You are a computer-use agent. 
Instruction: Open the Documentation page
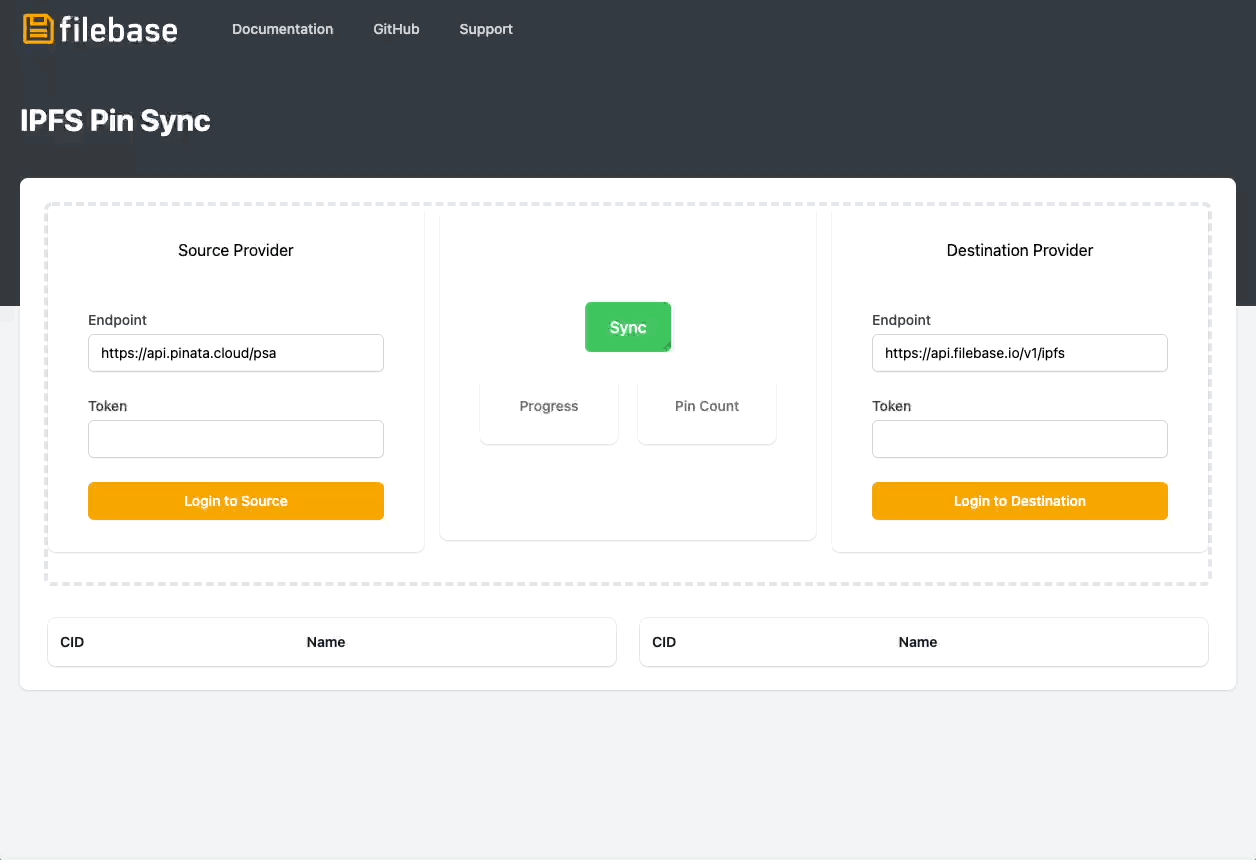(x=282, y=29)
